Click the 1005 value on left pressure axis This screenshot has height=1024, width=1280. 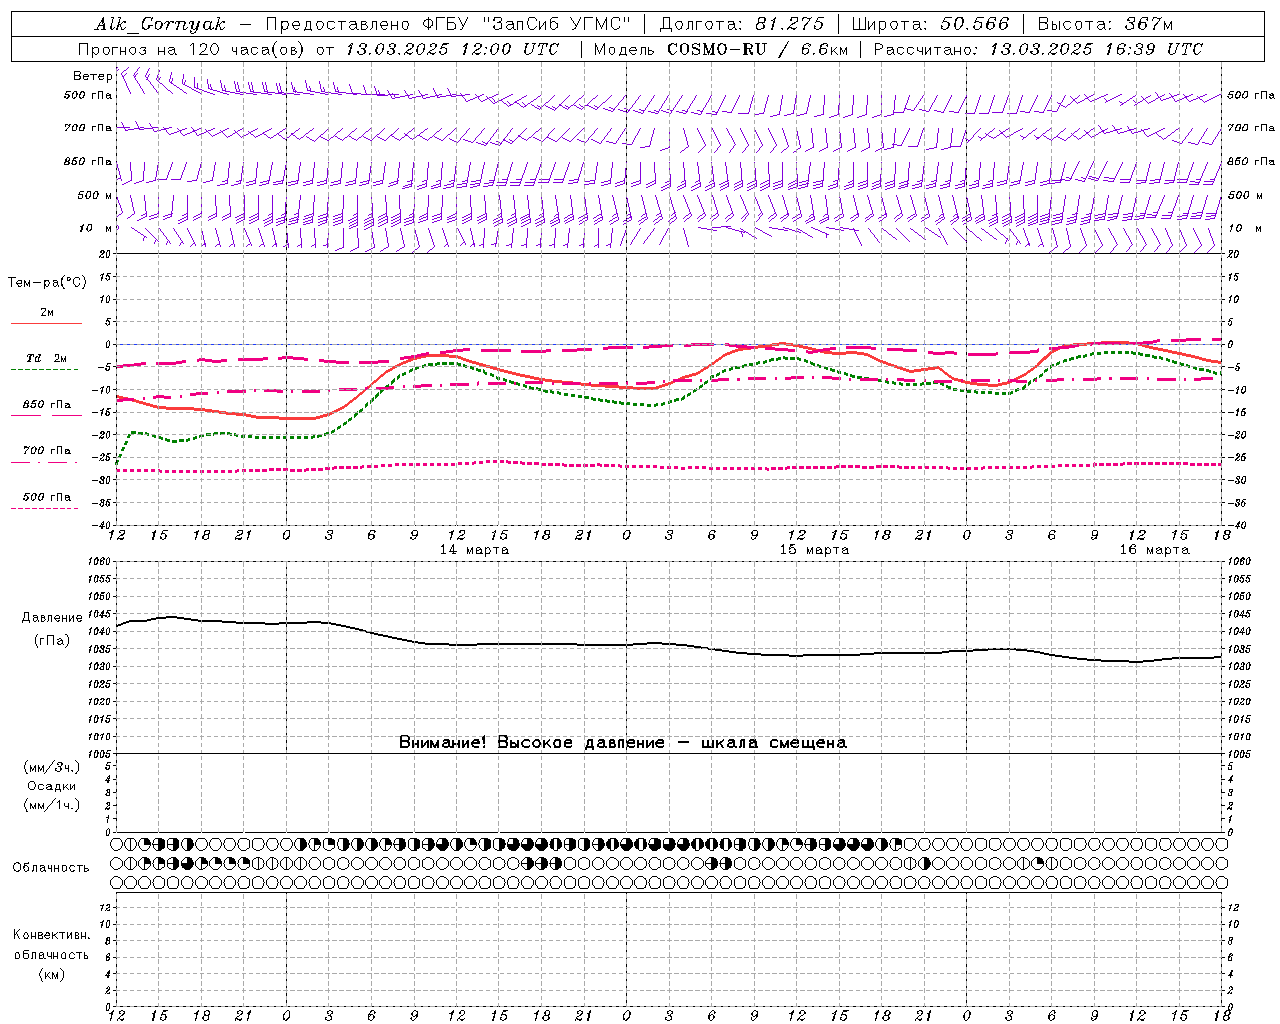click(101, 754)
